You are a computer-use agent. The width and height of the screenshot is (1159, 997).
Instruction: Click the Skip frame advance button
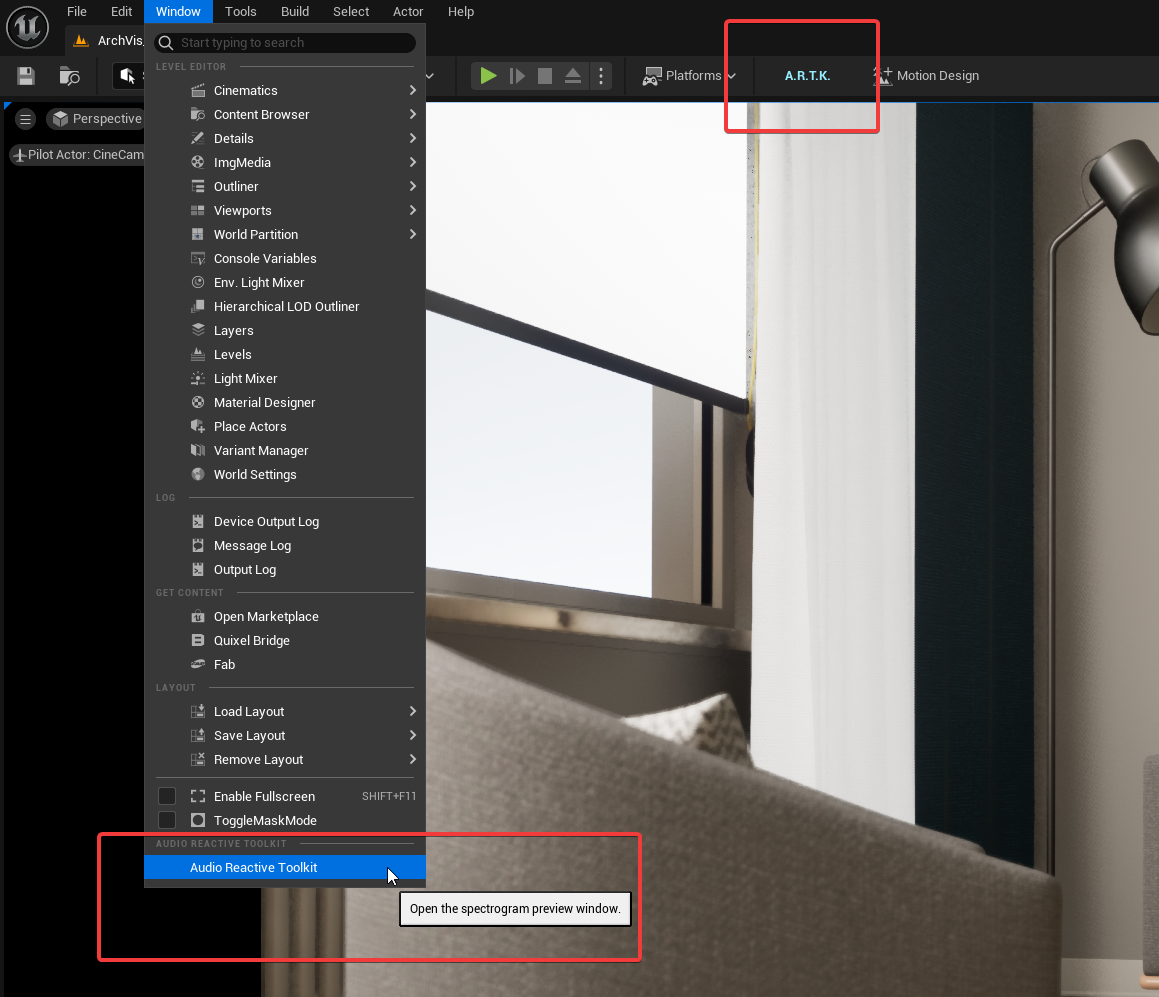coord(517,75)
